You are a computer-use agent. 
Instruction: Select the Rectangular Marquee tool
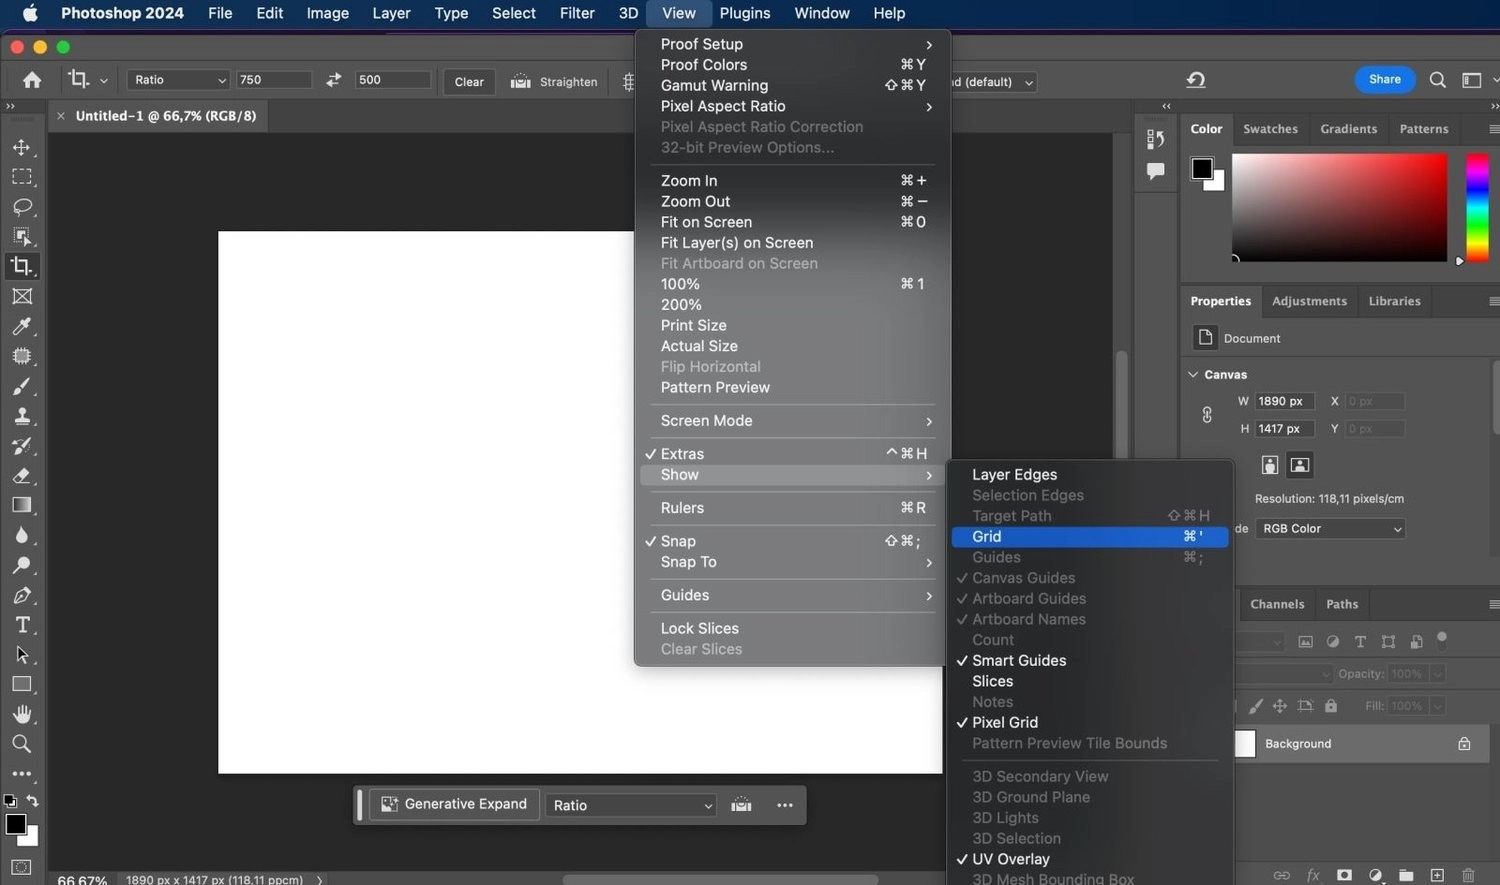(21, 177)
